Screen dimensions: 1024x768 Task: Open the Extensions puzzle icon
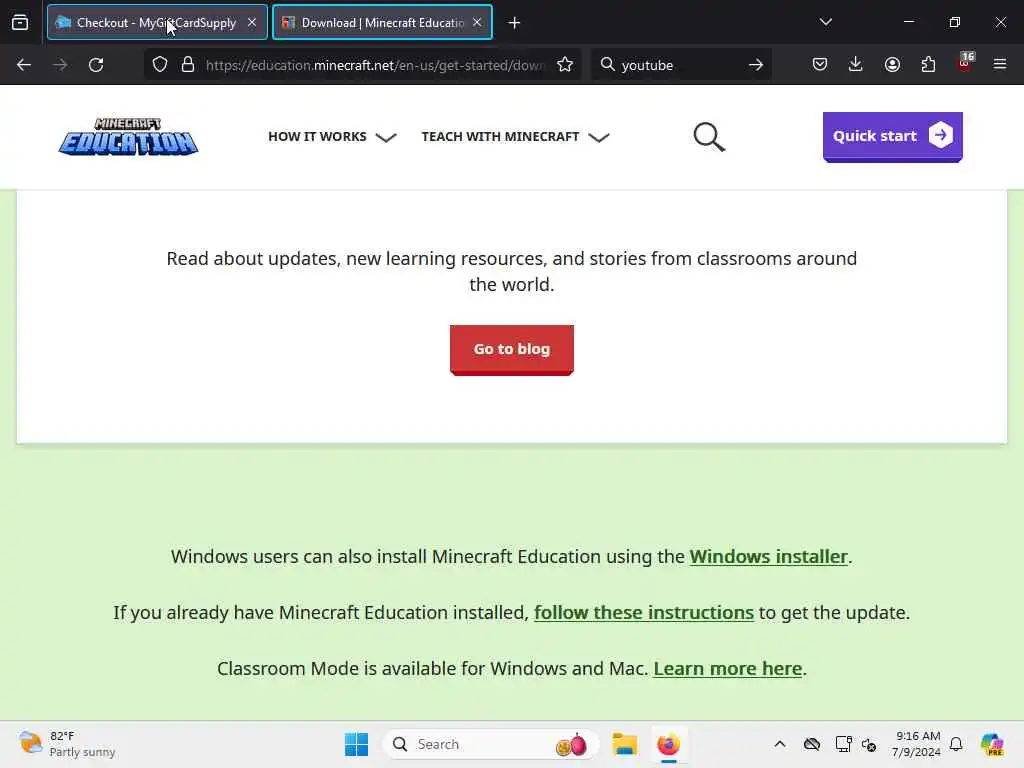(928, 65)
